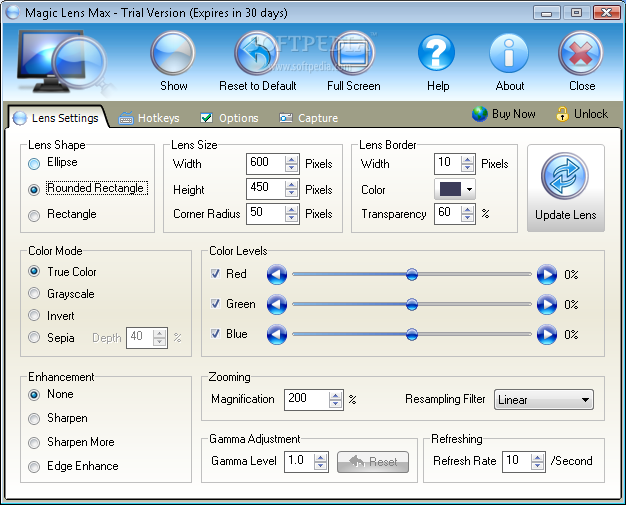The image size is (626, 505).
Task: Toggle the Blue channel checkbox
Action: pyautogui.click(x=215, y=333)
